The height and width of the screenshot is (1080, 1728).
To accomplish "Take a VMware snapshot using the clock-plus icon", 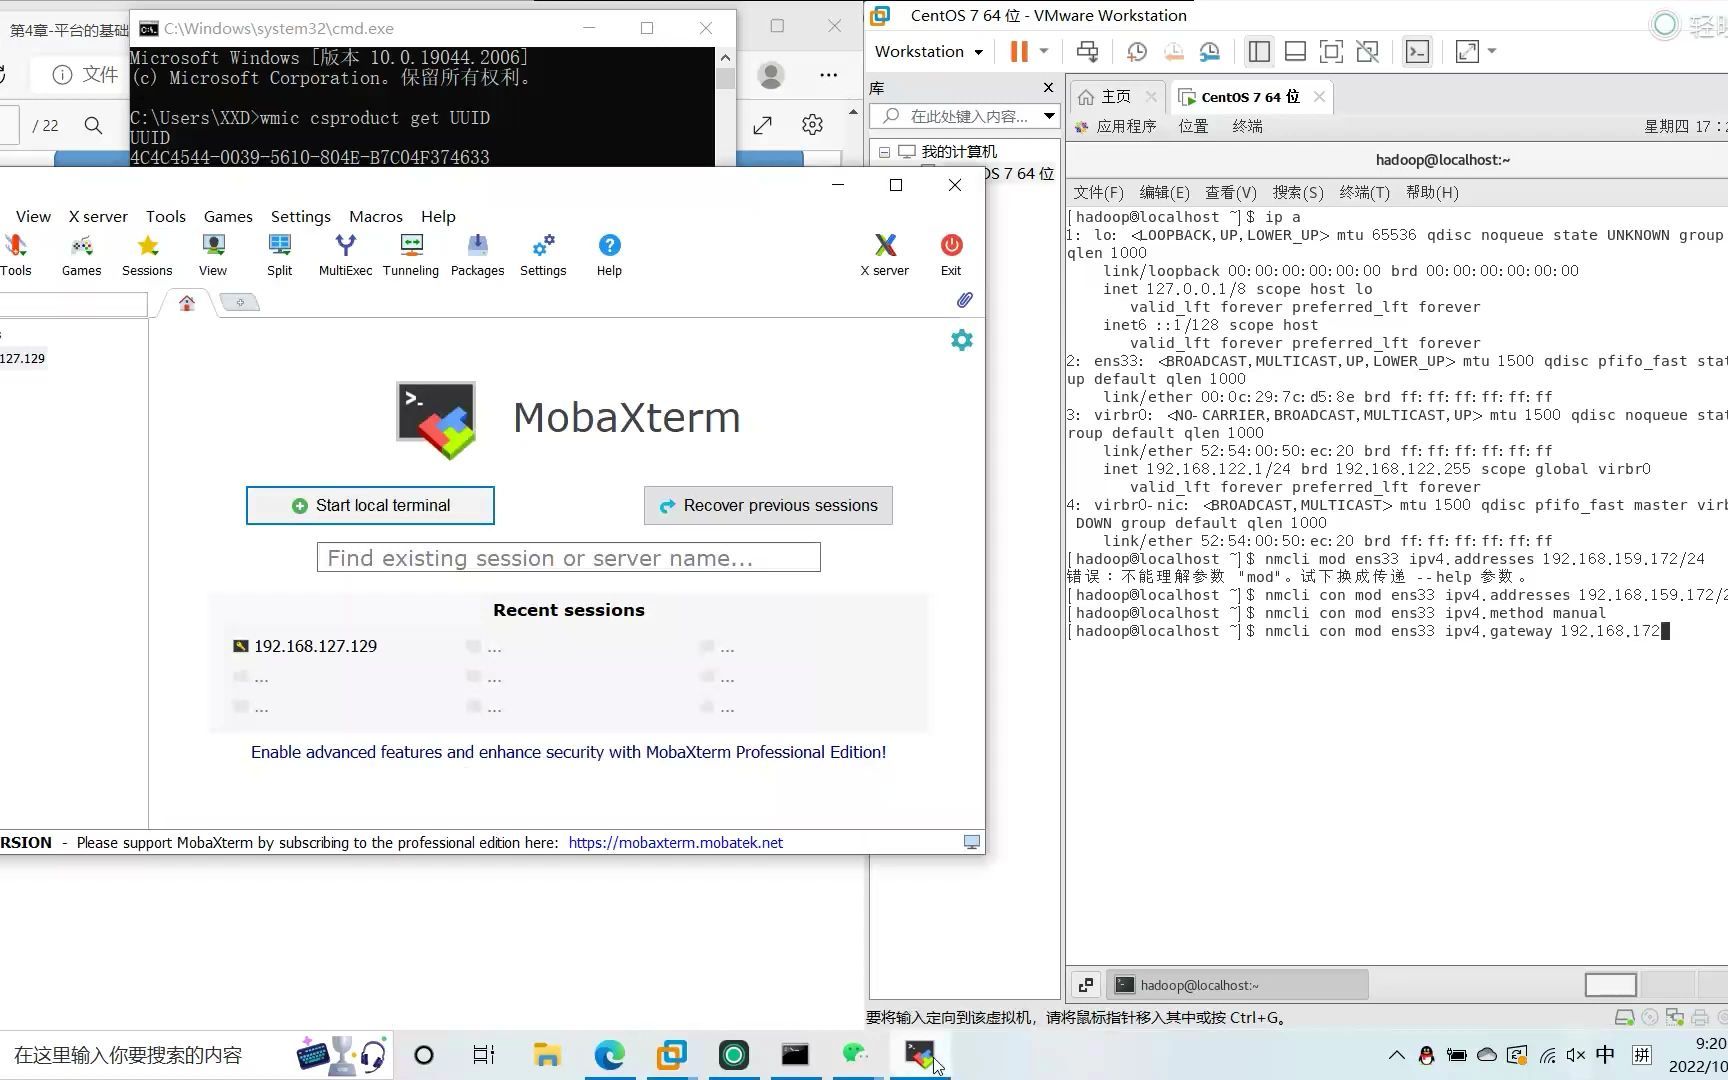I will [x=1137, y=52].
